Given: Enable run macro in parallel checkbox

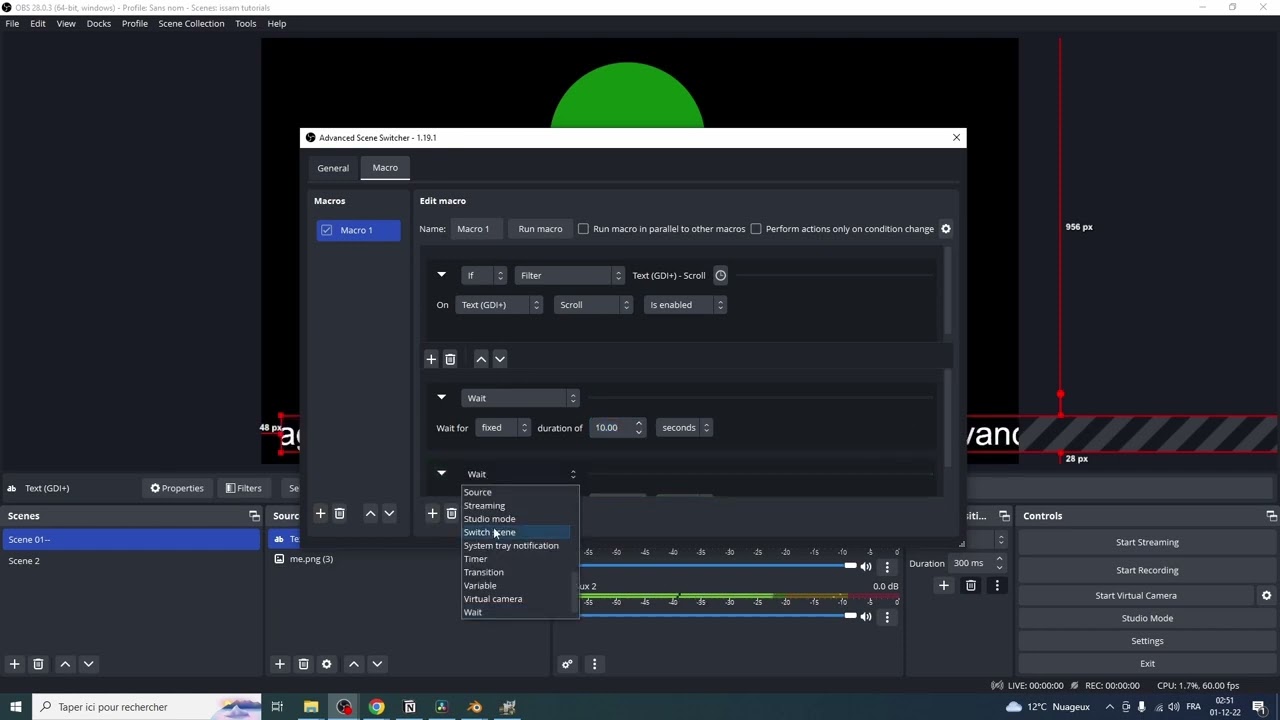Looking at the screenshot, I should coord(583,229).
